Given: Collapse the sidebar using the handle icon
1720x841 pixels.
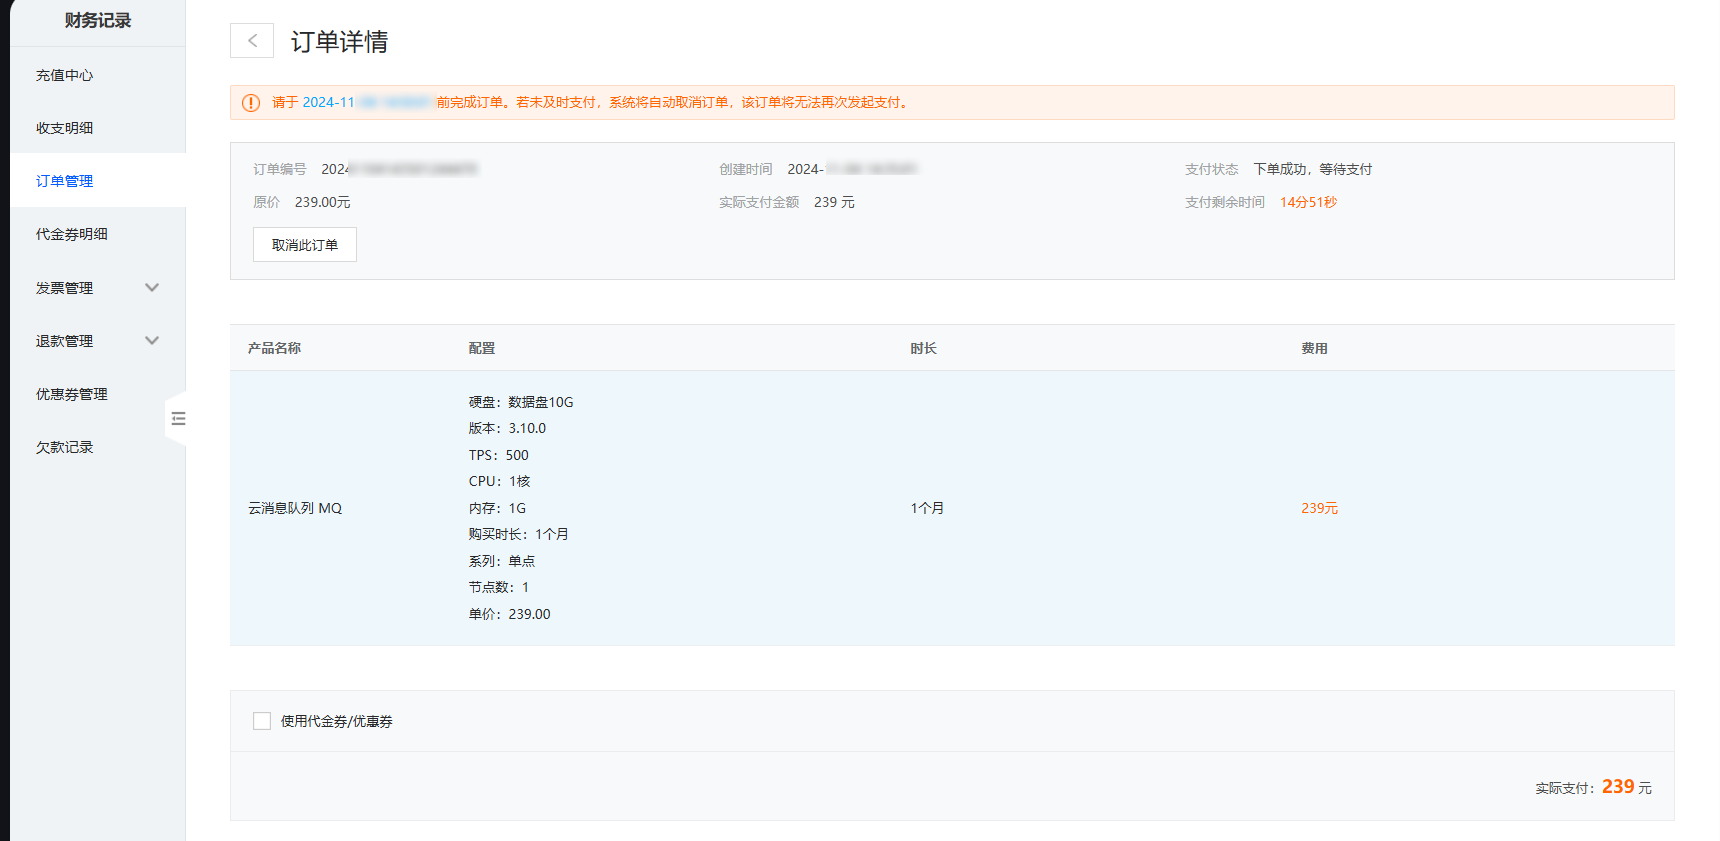Looking at the screenshot, I should 178,419.
